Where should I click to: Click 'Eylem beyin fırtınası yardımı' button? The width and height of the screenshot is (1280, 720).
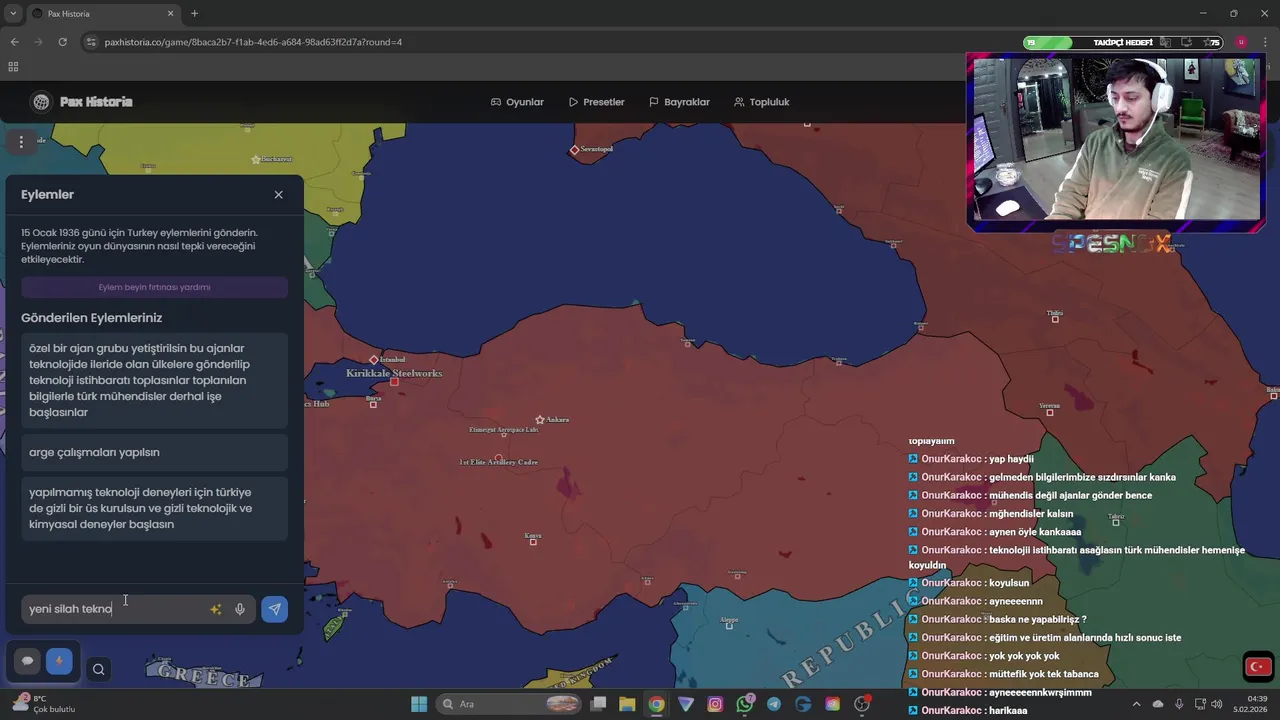click(x=154, y=287)
